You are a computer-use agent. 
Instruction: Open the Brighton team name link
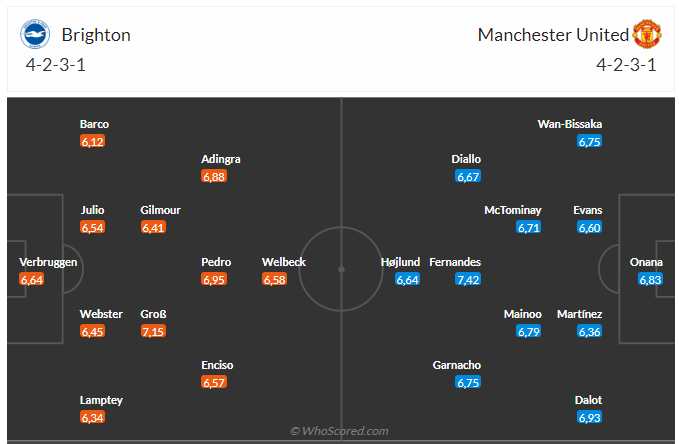pyautogui.click(x=96, y=35)
